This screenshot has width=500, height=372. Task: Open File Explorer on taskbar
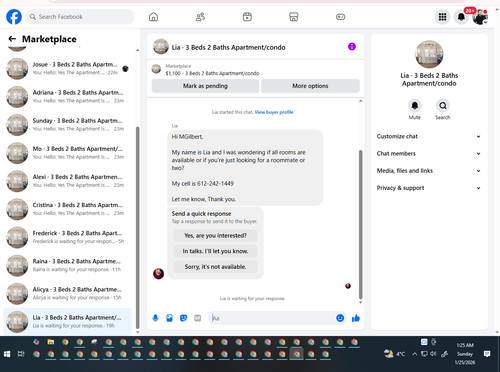tap(51, 342)
